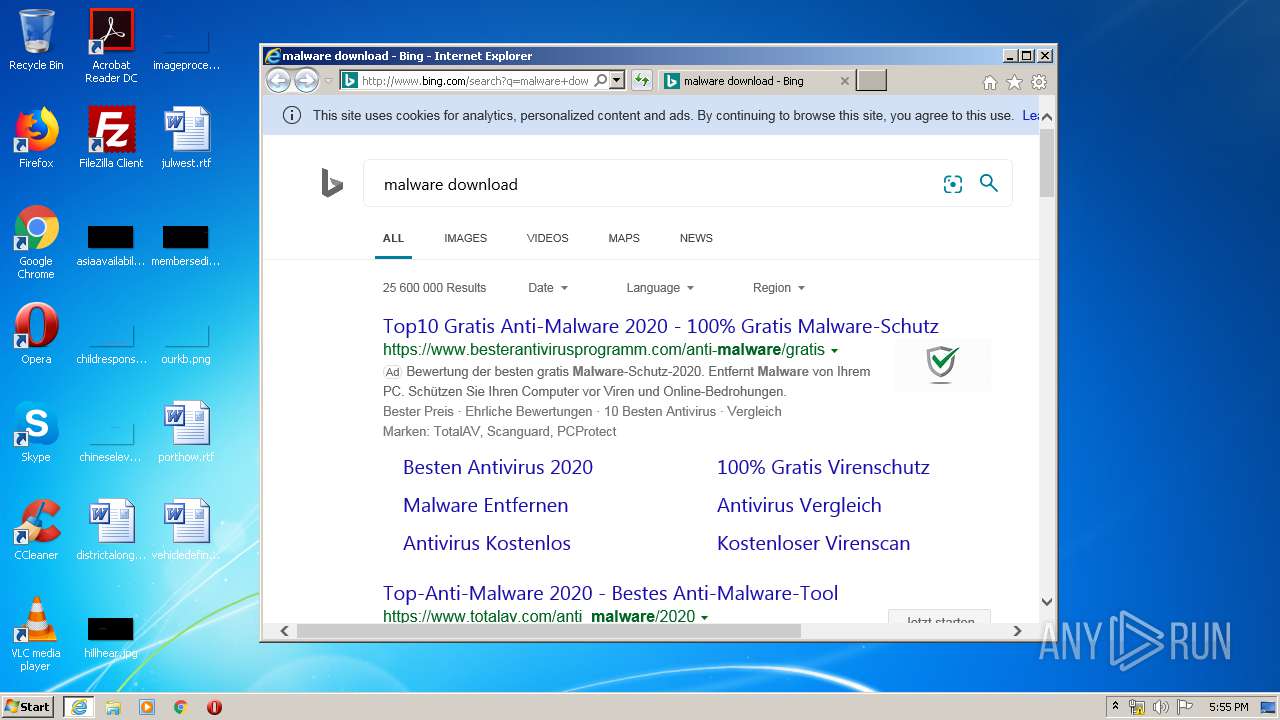Open Opera browser desktop shortcut
Image resolution: width=1280 pixels, height=720 pixels.
click(x=36, y=334)
